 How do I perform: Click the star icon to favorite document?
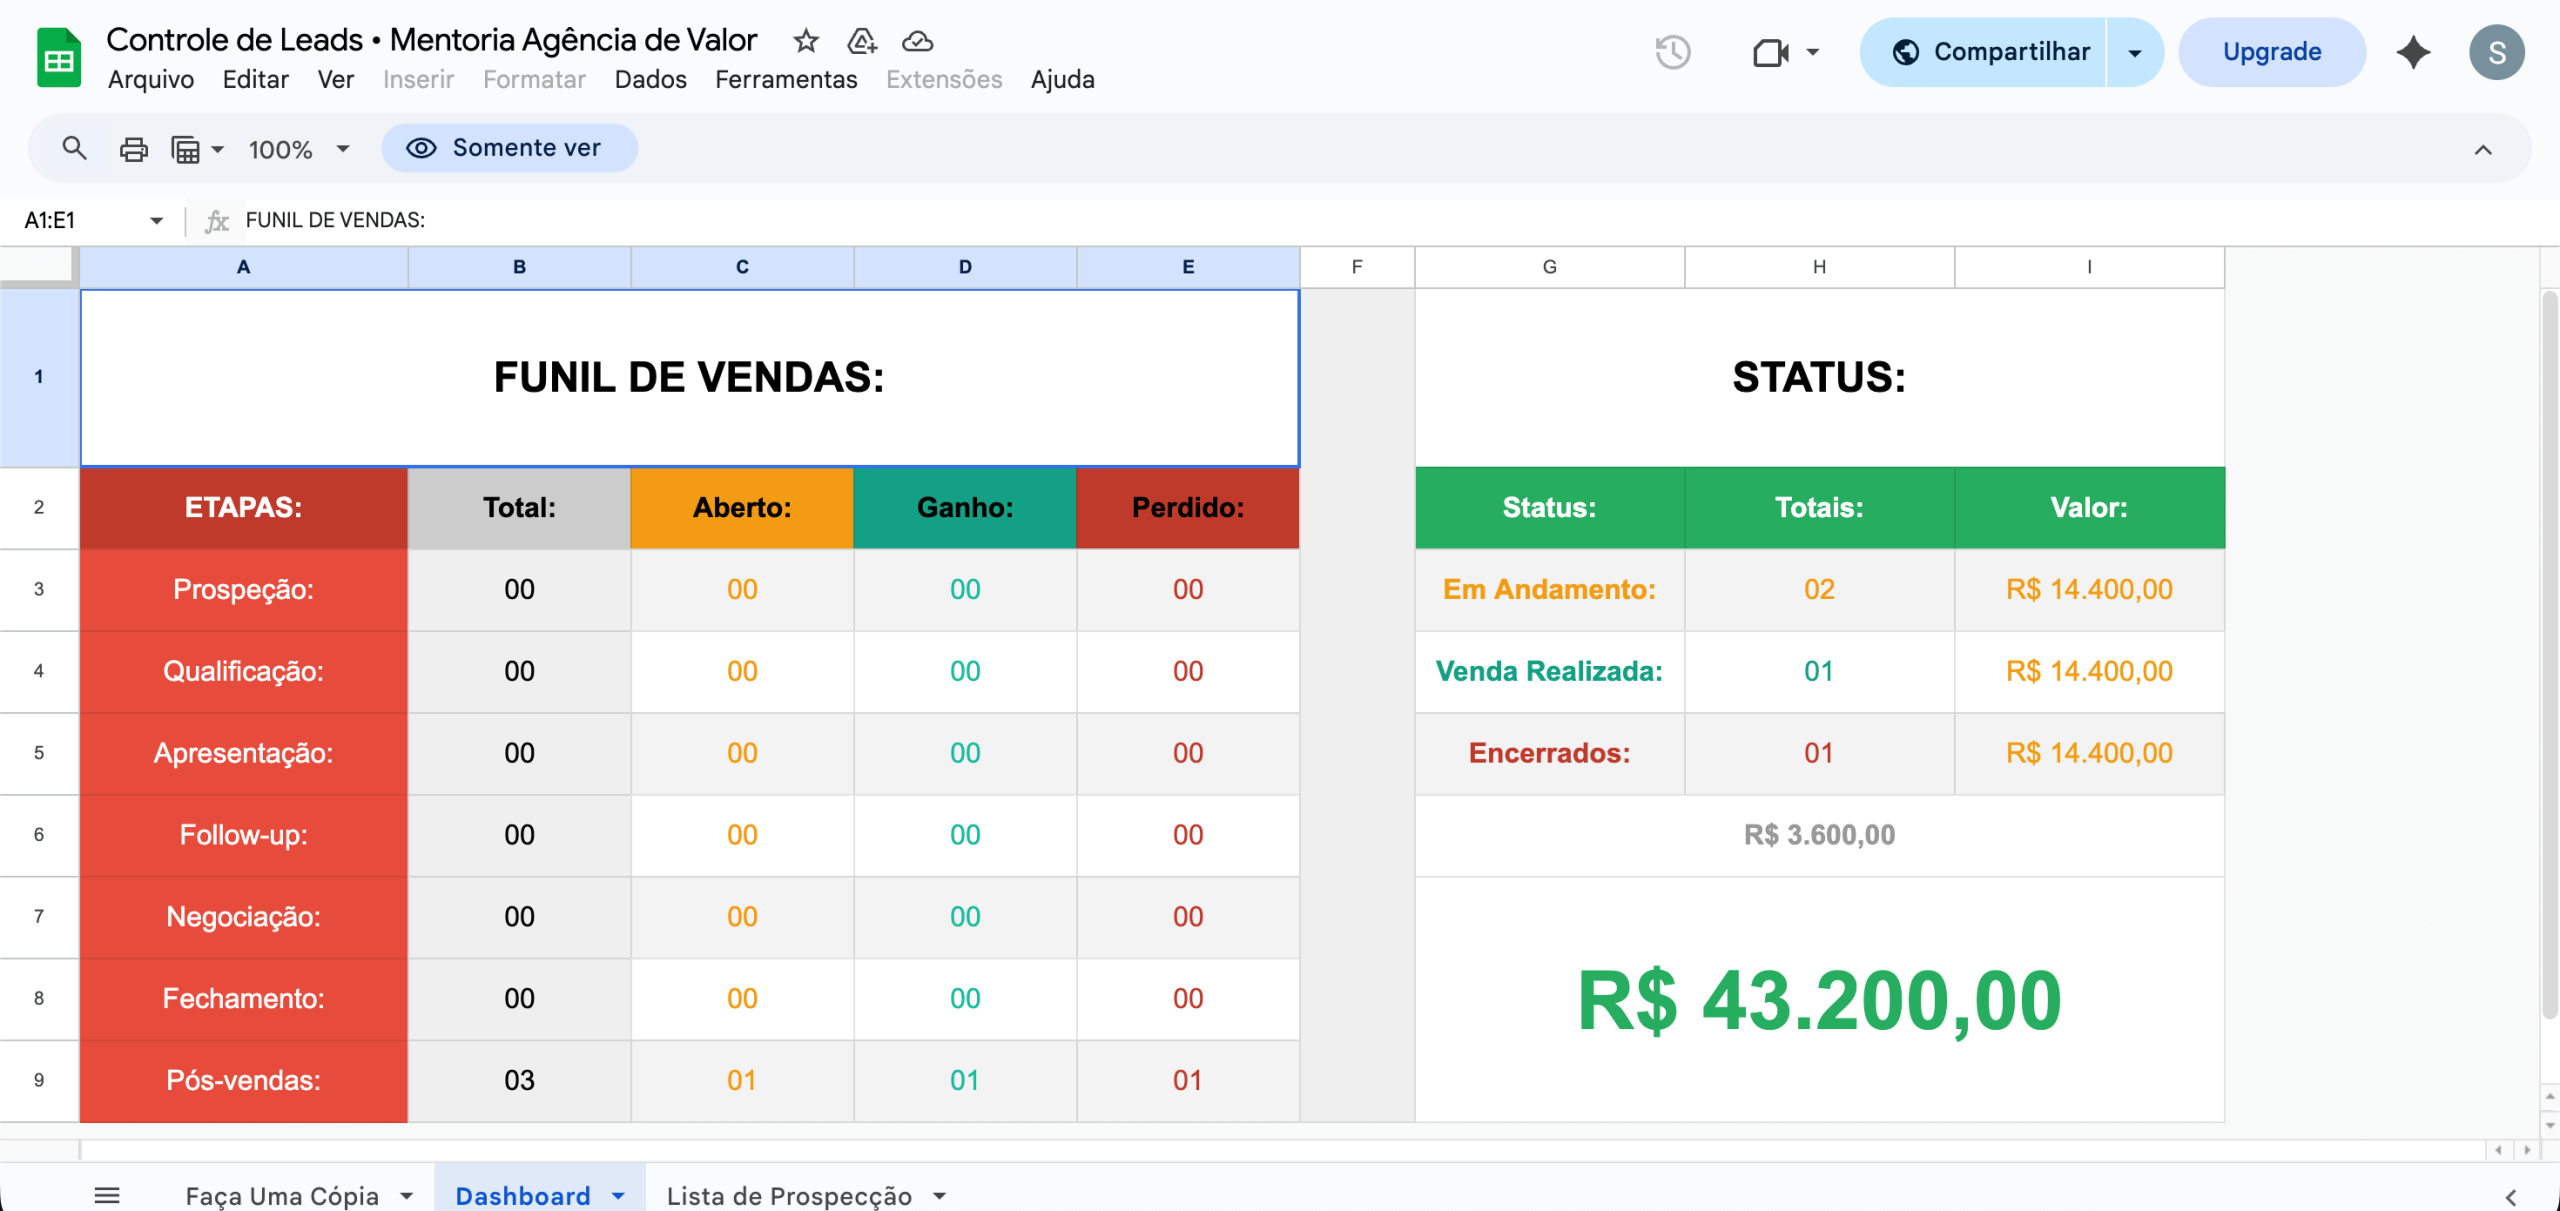(806, 41)
